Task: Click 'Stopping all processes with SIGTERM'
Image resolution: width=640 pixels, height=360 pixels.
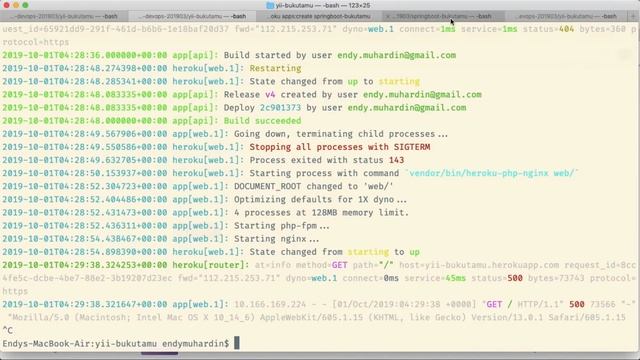Action: (340, 147)
